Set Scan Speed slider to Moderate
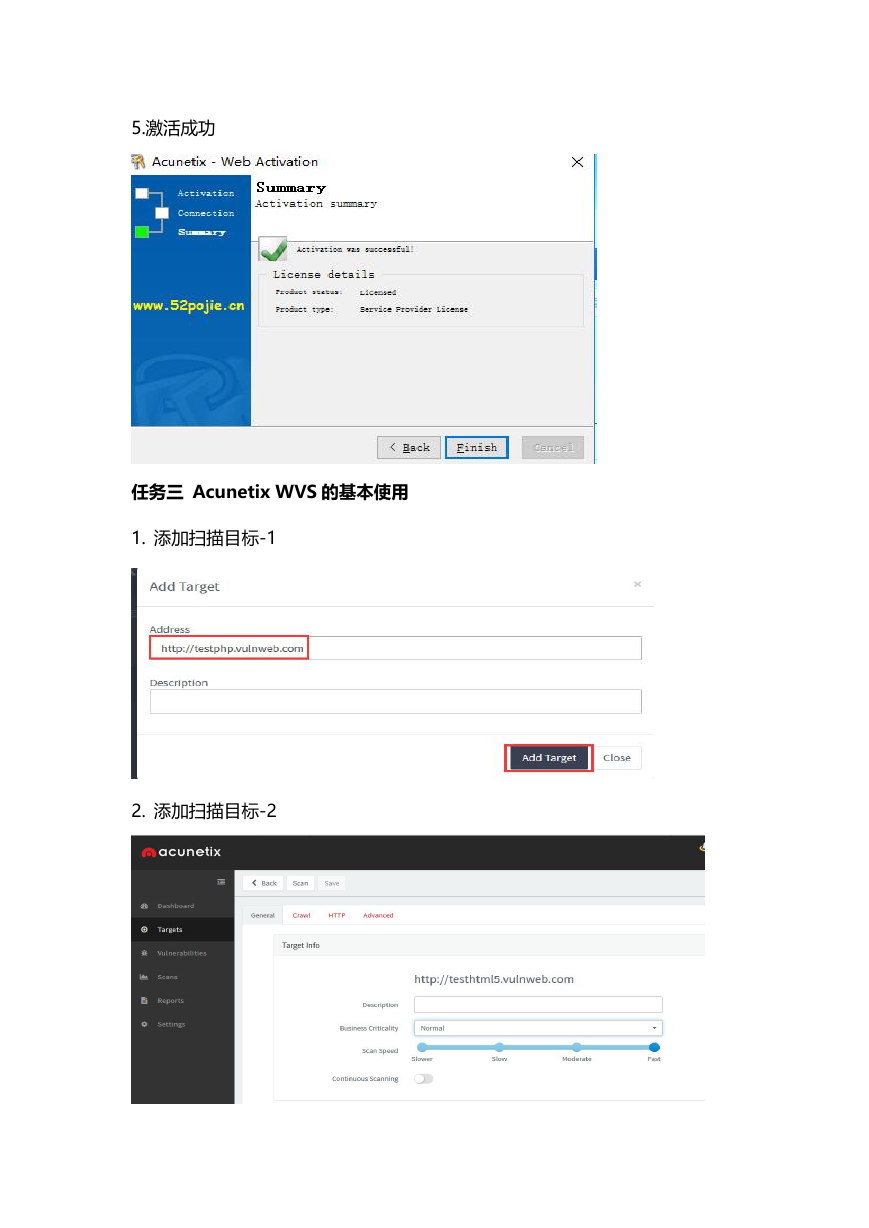 click(x=577, y=1047)
